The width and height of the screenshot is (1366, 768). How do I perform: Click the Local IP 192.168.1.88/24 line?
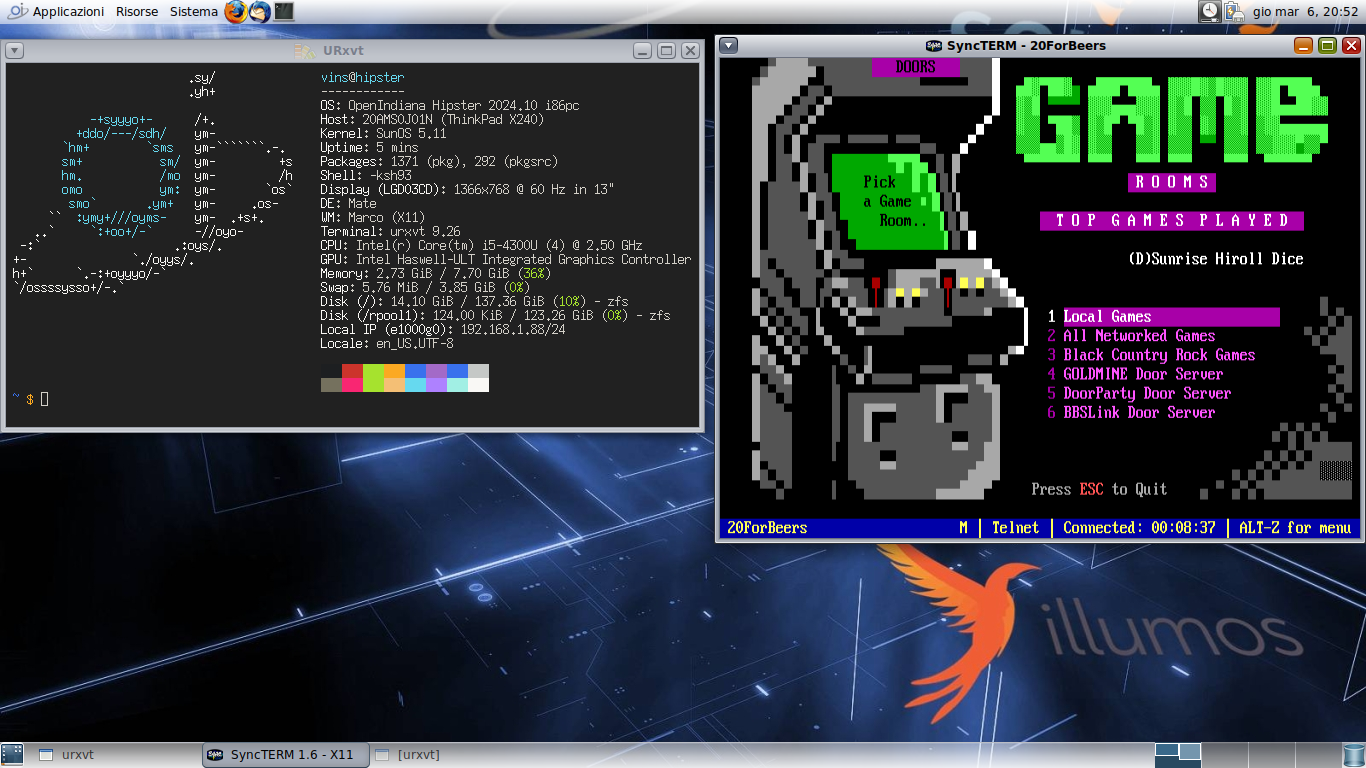coord(442,329)
